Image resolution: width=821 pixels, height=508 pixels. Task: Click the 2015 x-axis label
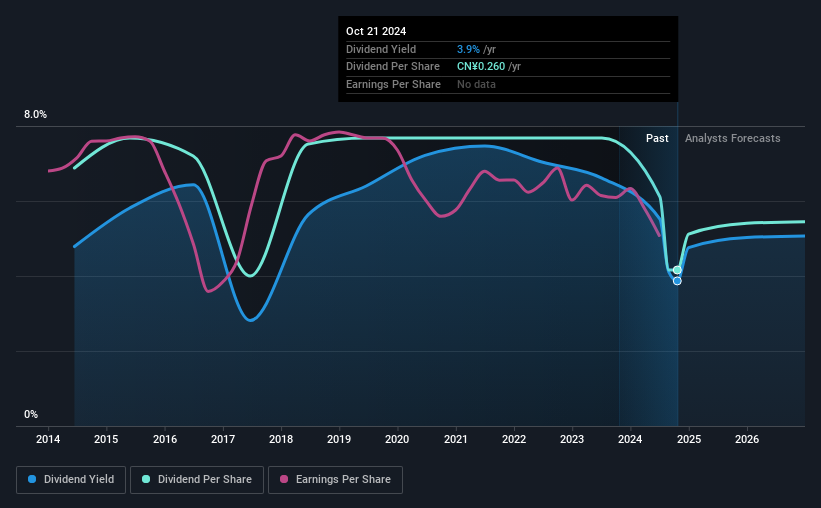106,439
